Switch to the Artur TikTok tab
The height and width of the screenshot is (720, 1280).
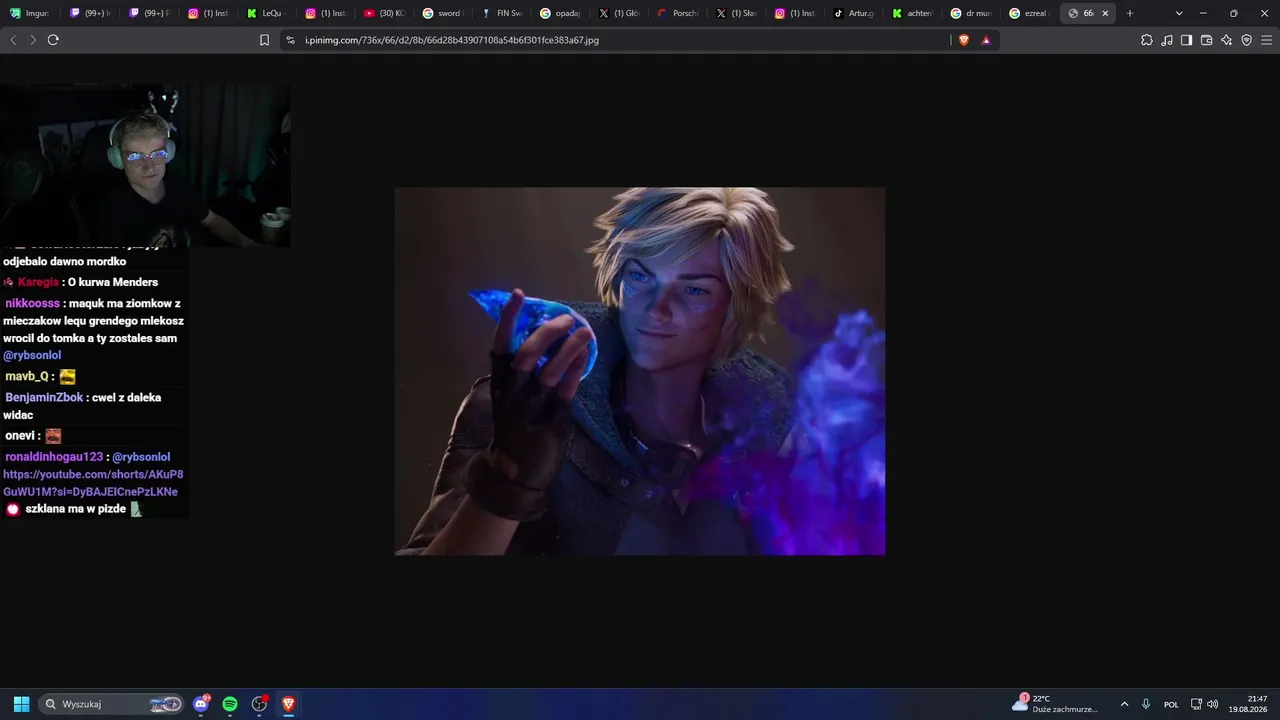pyautogui.click(x=856, y=13)
